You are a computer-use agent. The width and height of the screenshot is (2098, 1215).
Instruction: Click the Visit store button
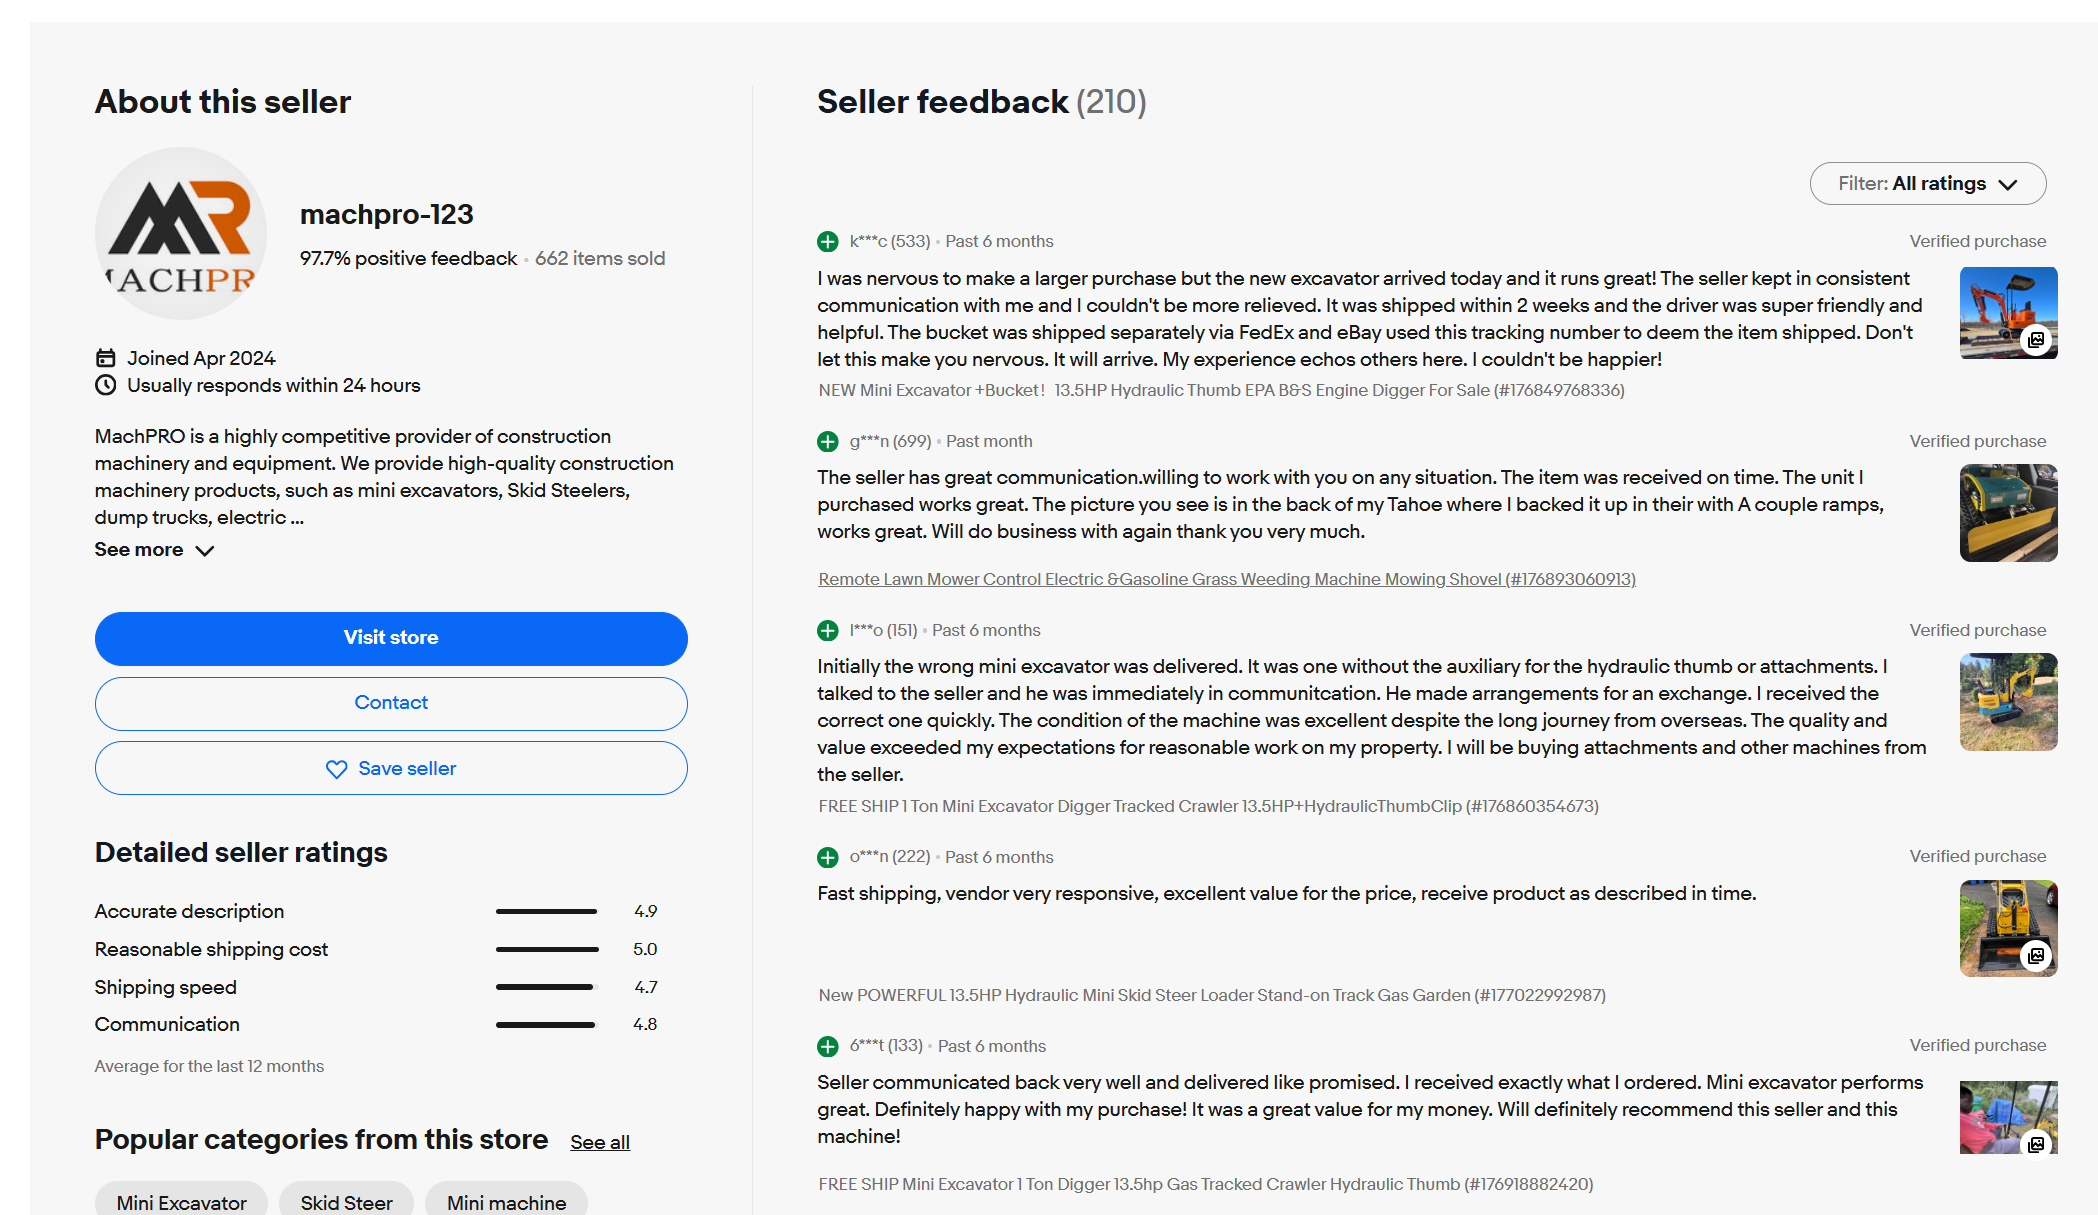391,639
